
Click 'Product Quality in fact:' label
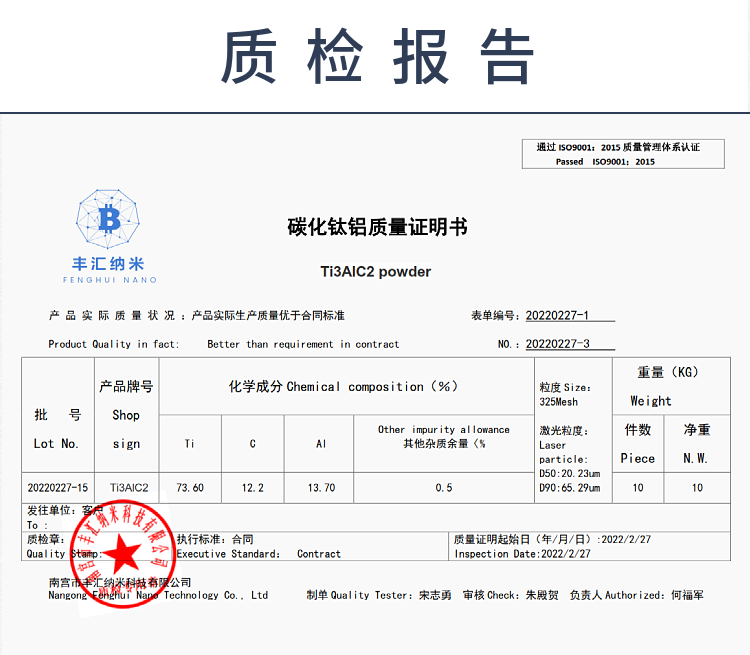point(113,344)
